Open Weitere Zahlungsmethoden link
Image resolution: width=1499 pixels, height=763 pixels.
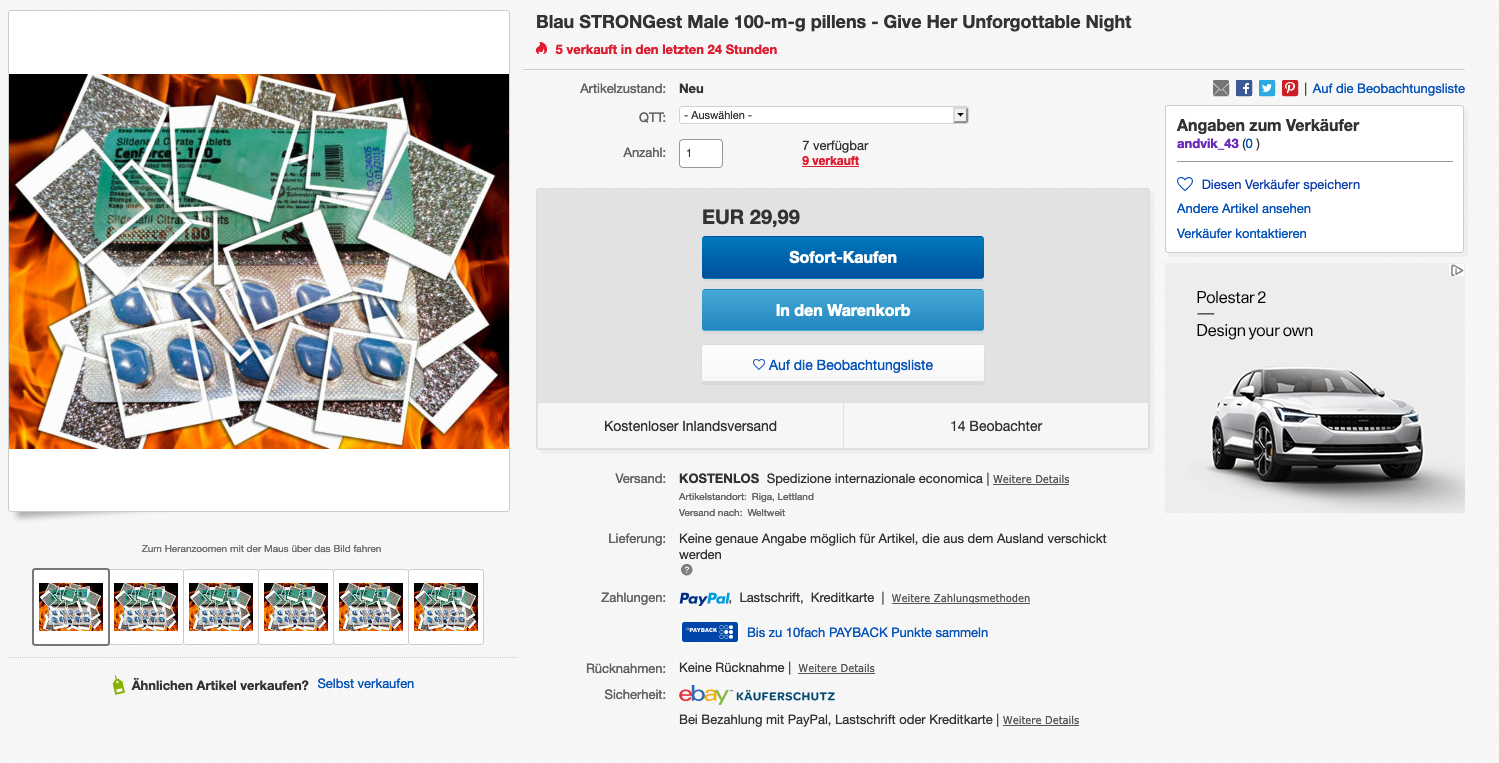click(960, 599)
